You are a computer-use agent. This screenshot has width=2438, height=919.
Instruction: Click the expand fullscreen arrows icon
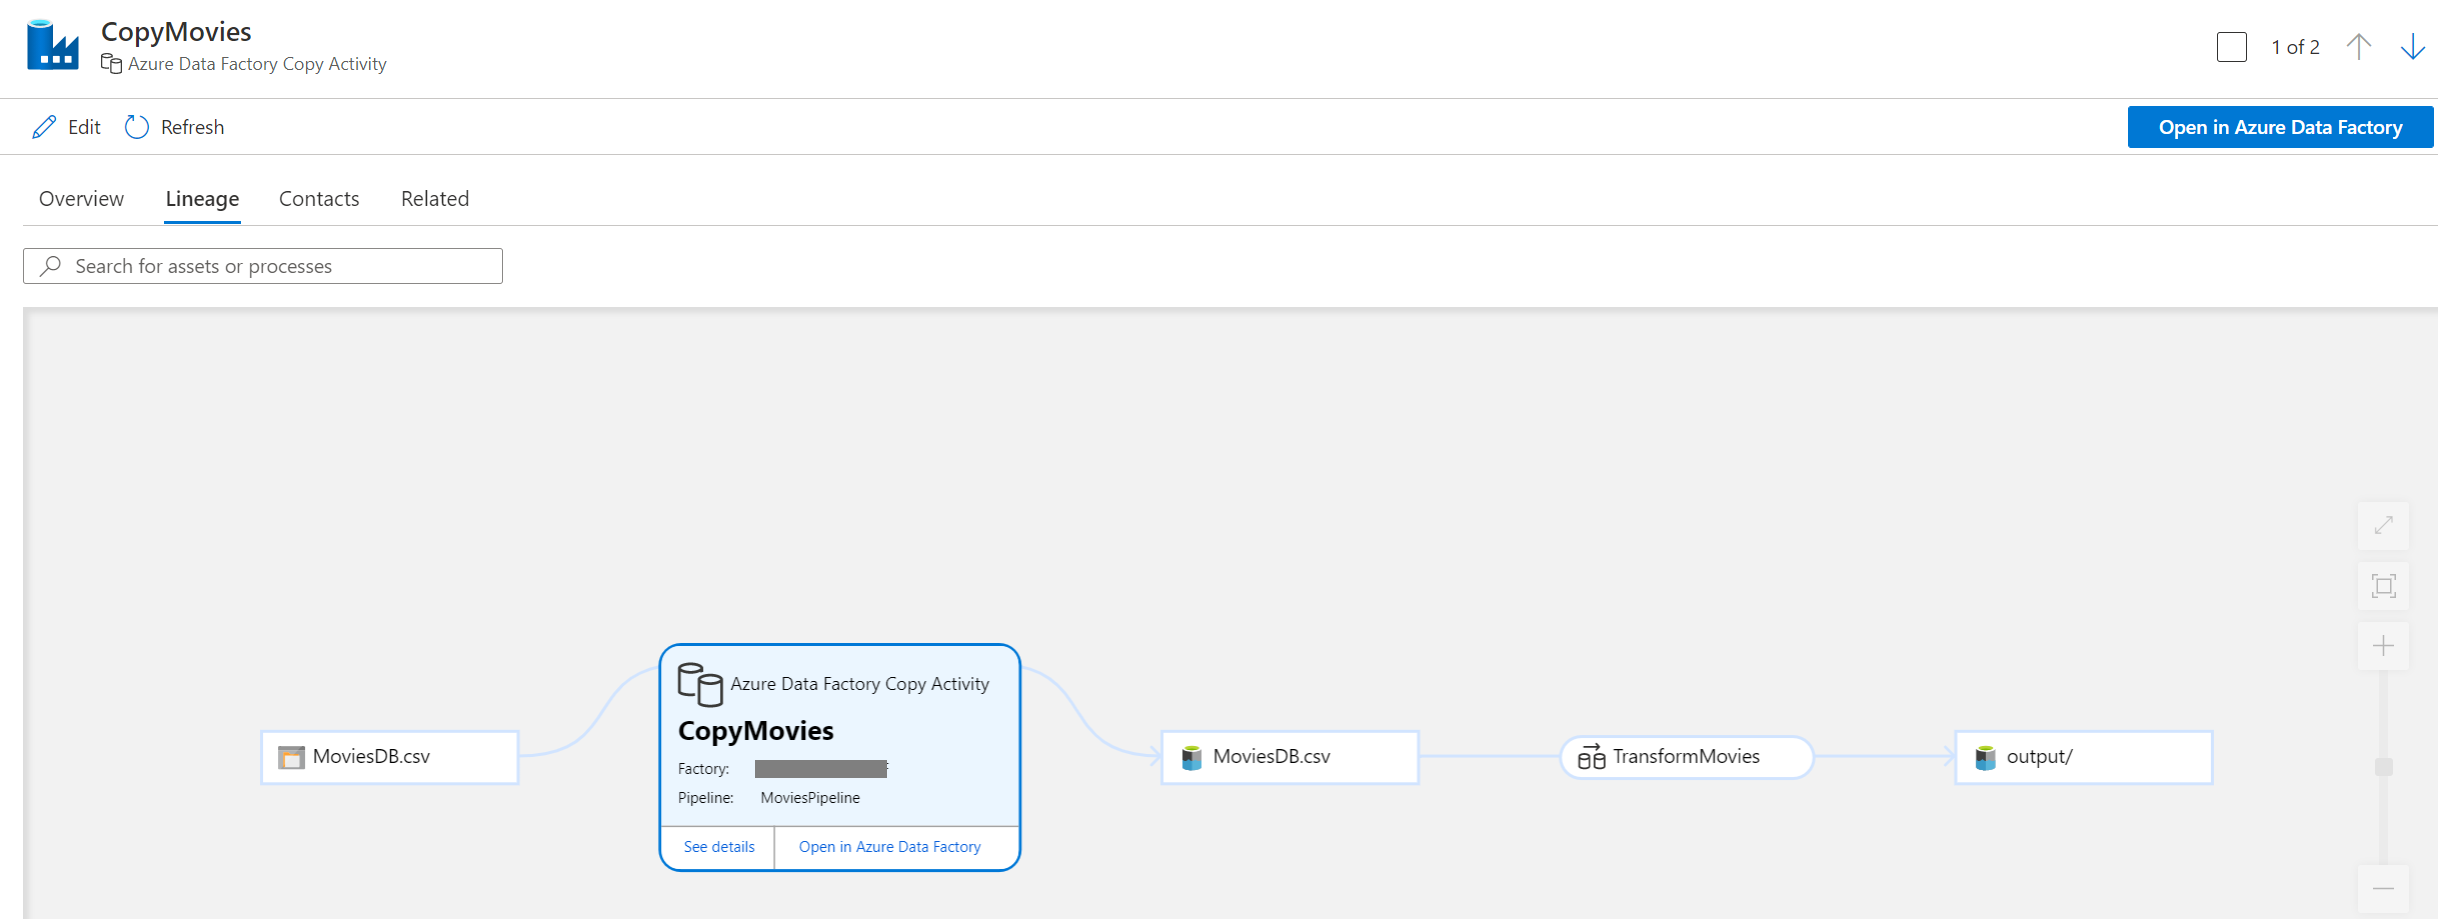pos(2384,525)
